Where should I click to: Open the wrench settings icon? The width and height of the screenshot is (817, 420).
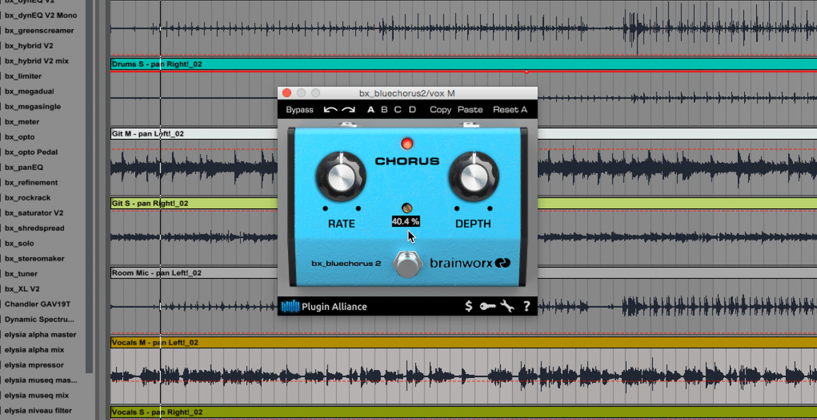coord(507,306)
